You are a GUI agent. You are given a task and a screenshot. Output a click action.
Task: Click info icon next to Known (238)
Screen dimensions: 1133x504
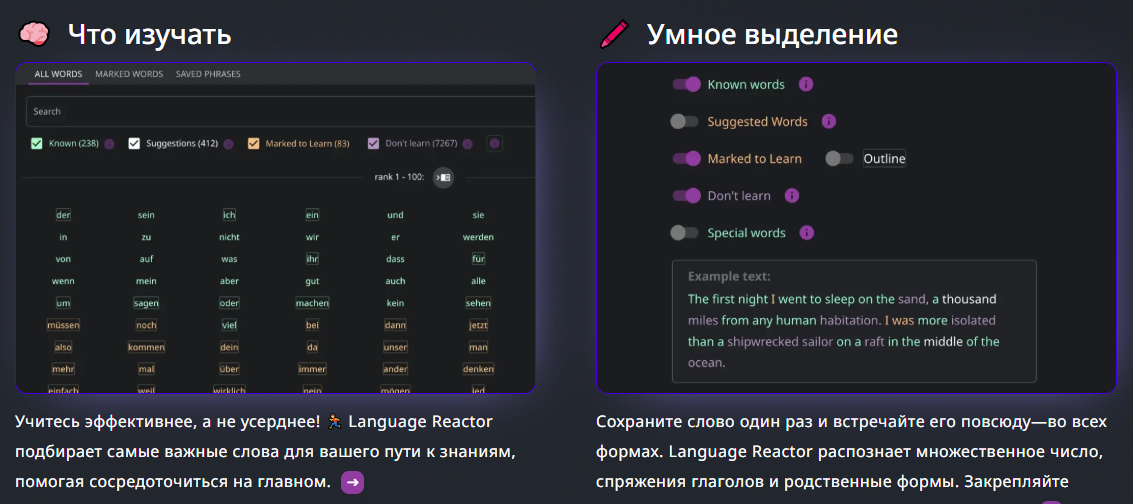pos(109,144)
